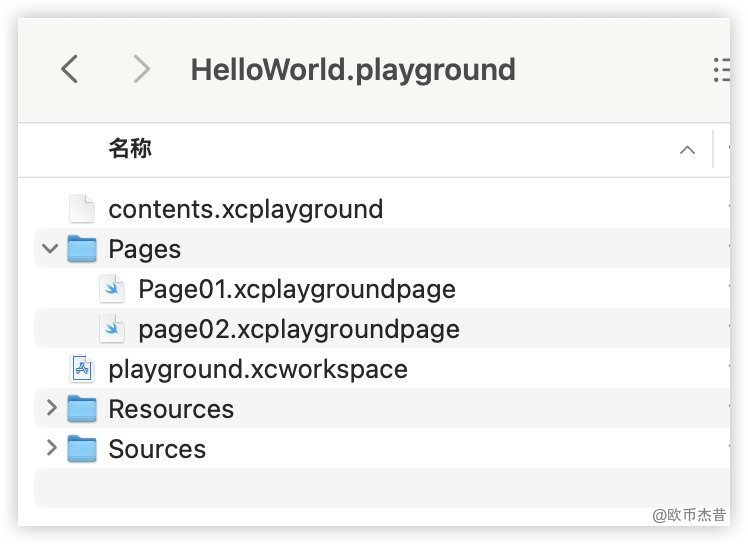Go back using the left arrow button
Viewport: 748px width, 544px height.
[x=70, y=69]
